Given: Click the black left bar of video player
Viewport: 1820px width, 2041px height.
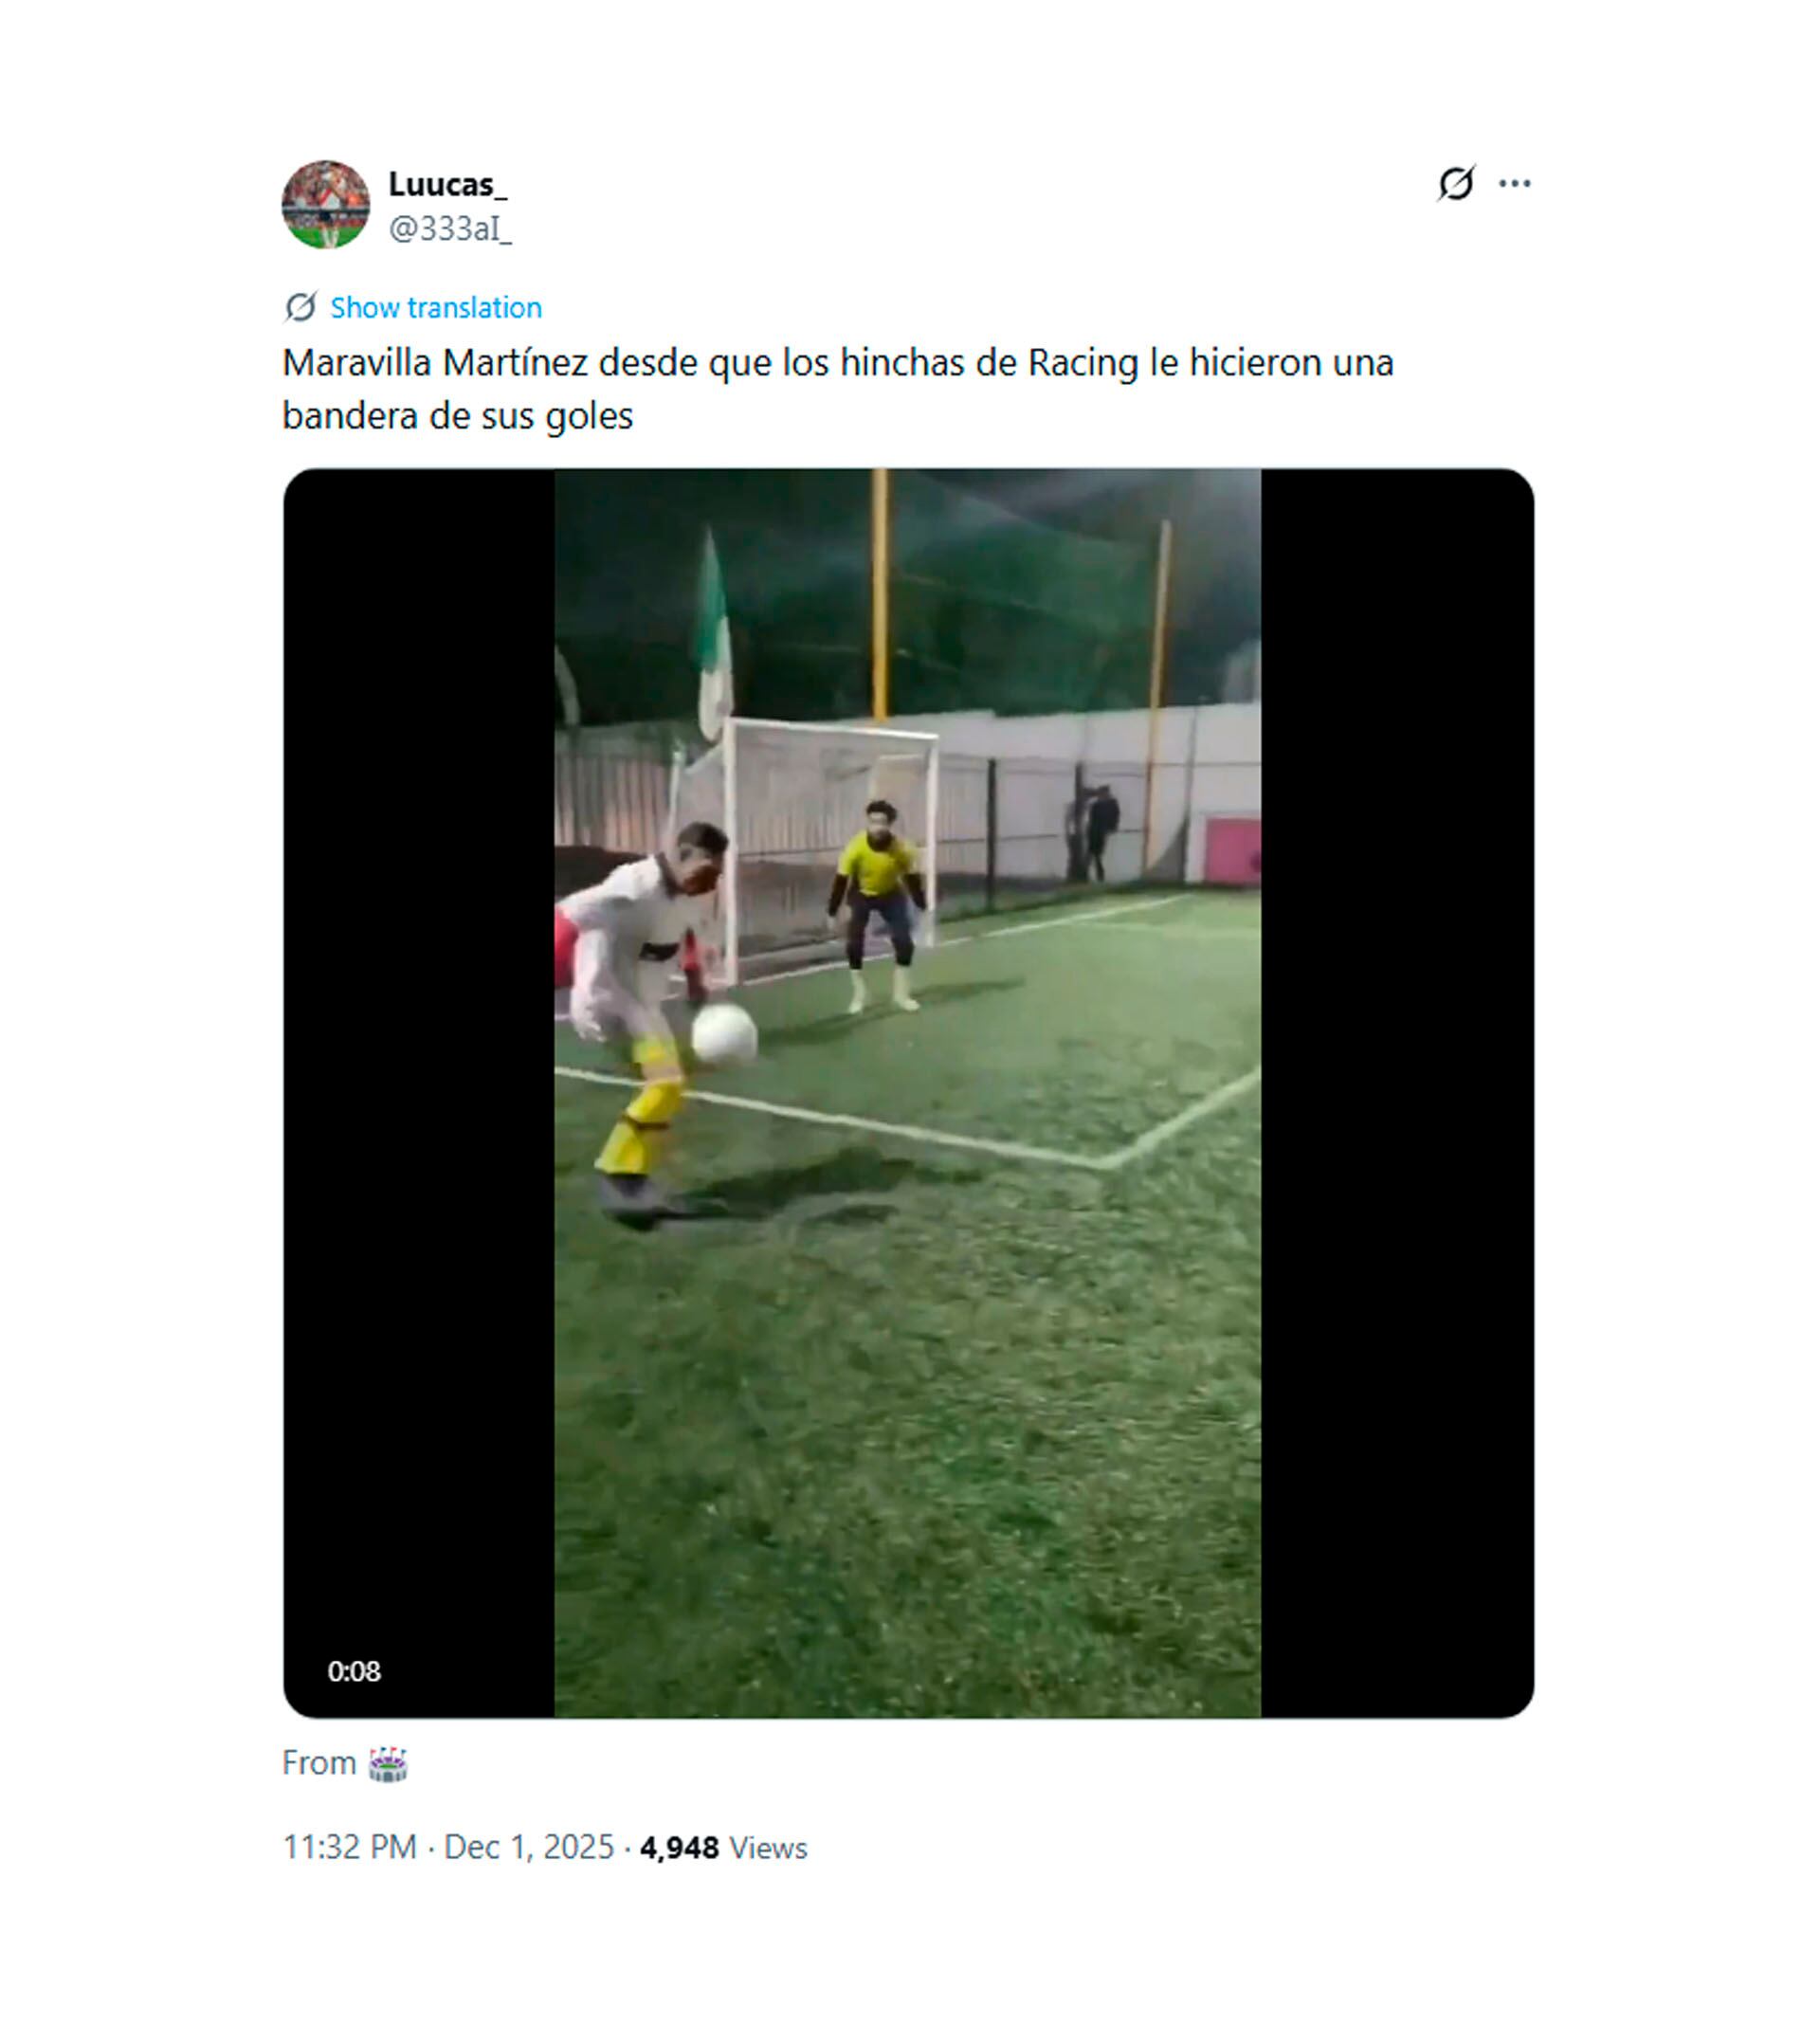Looking at the screenshot, I should [x=419, y=1093].
